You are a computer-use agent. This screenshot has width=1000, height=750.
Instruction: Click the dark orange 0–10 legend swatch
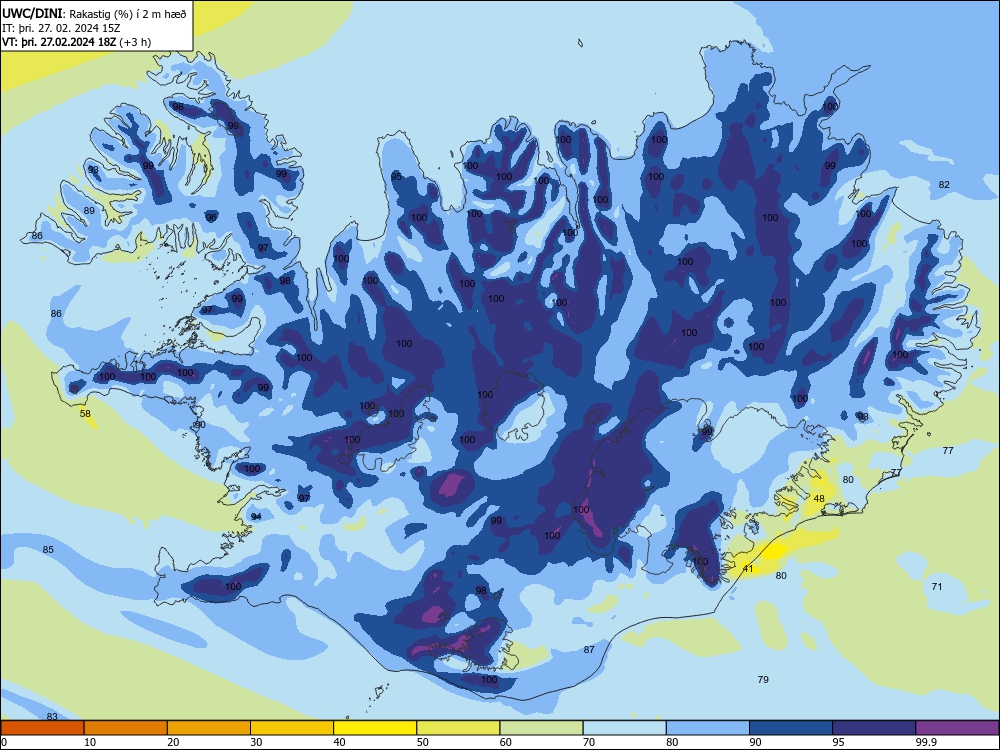click(x=42, y=728)
